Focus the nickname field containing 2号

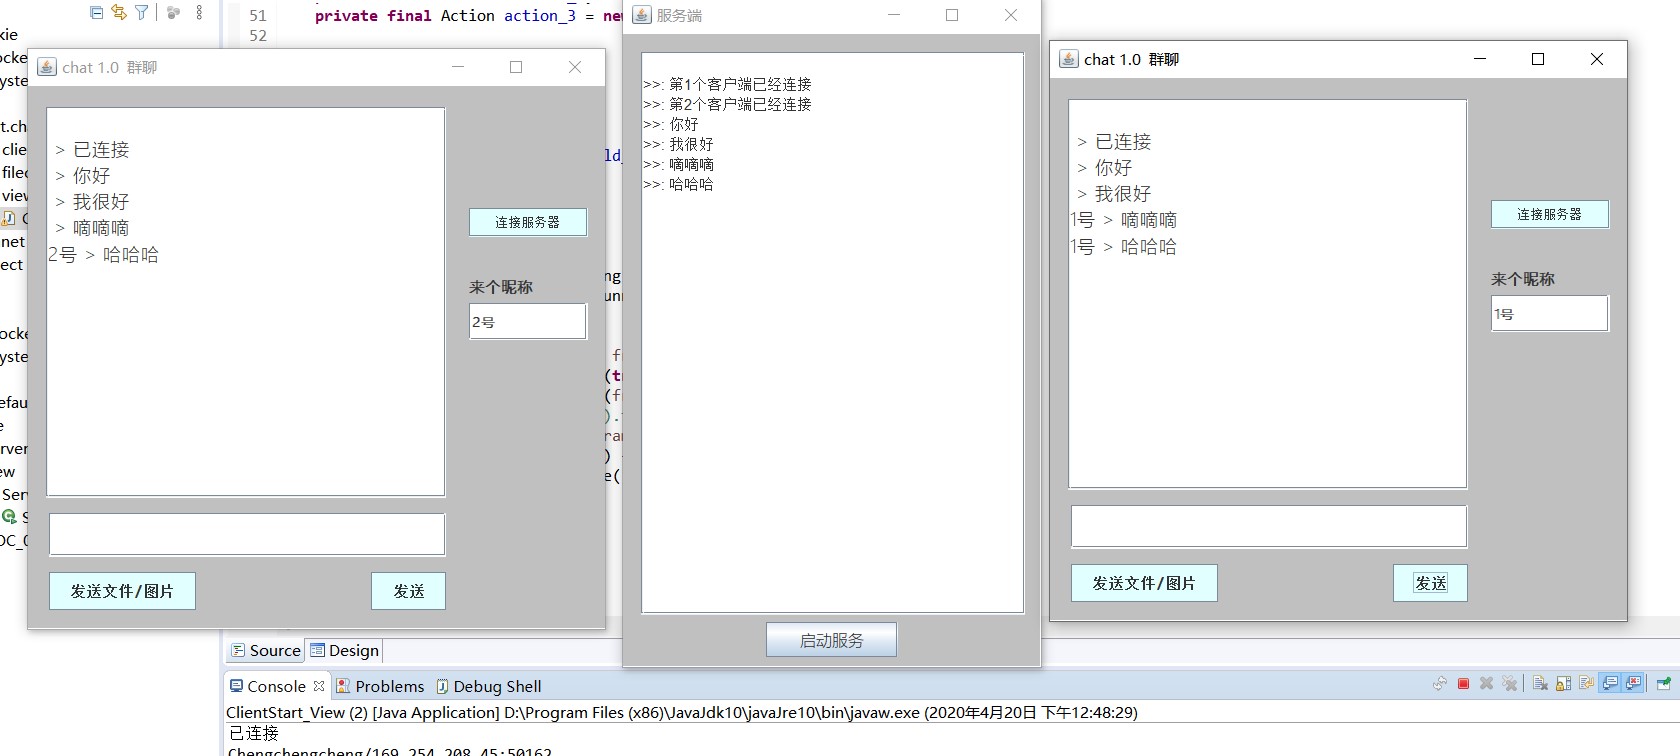coord(528,322)
